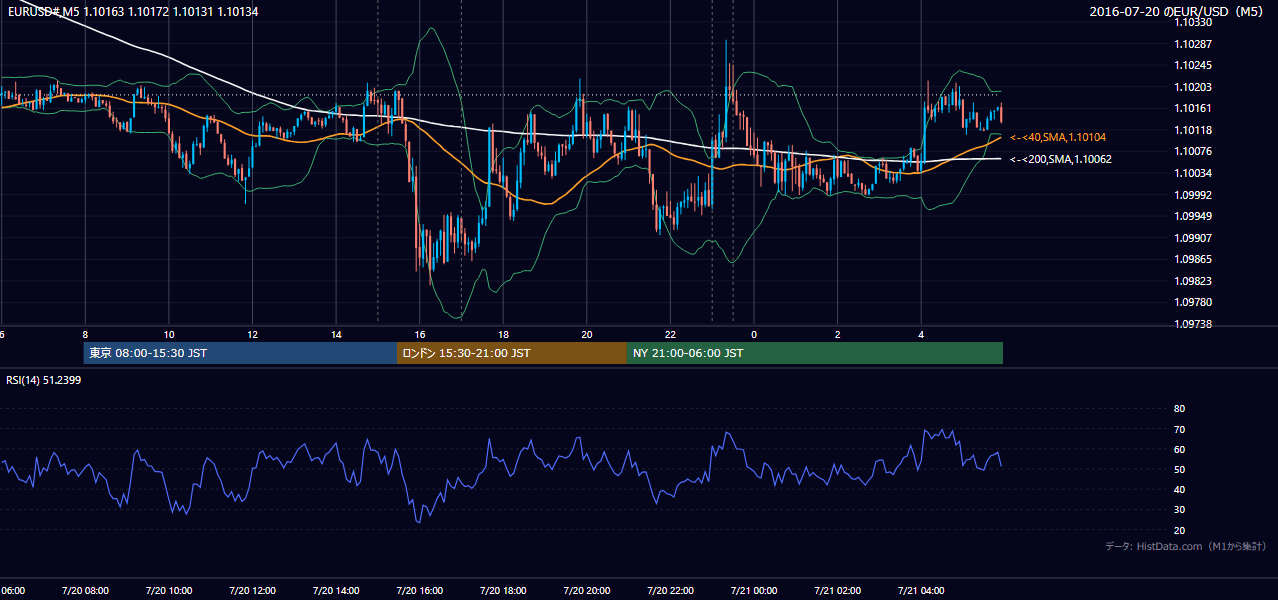Click the 7/21 02:00 bottom time label

(837, 590)
